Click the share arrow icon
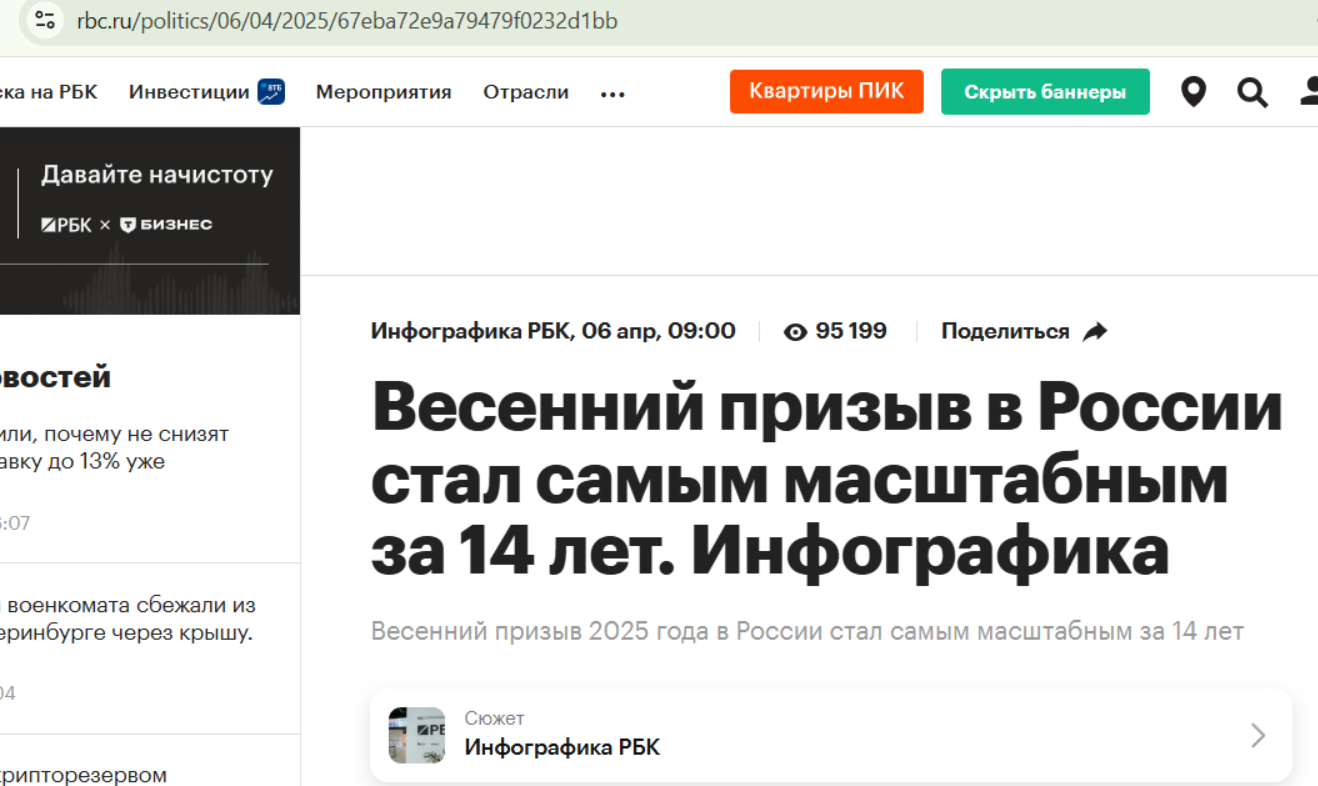The image size is (1318, 786). tap(1095, 331)
